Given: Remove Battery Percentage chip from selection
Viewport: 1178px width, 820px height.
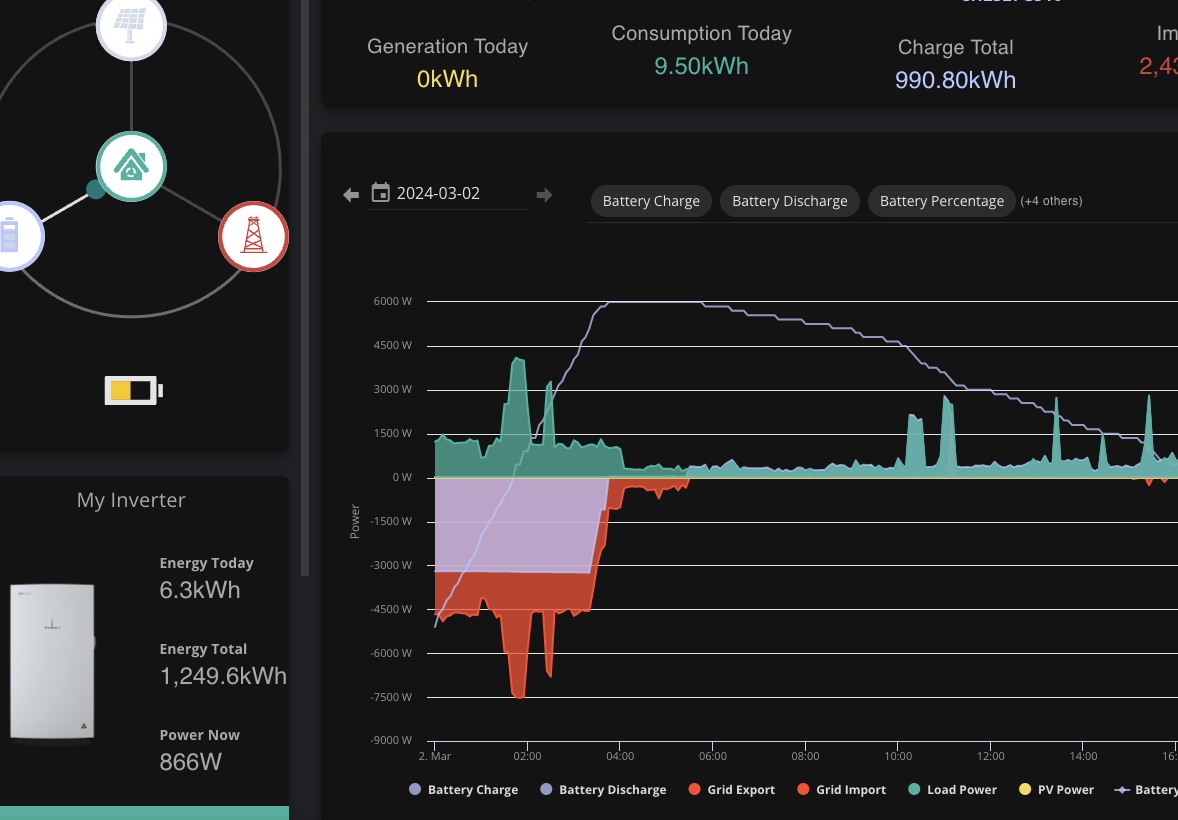Looking at the screenshot, I should (x=941, y=201).
